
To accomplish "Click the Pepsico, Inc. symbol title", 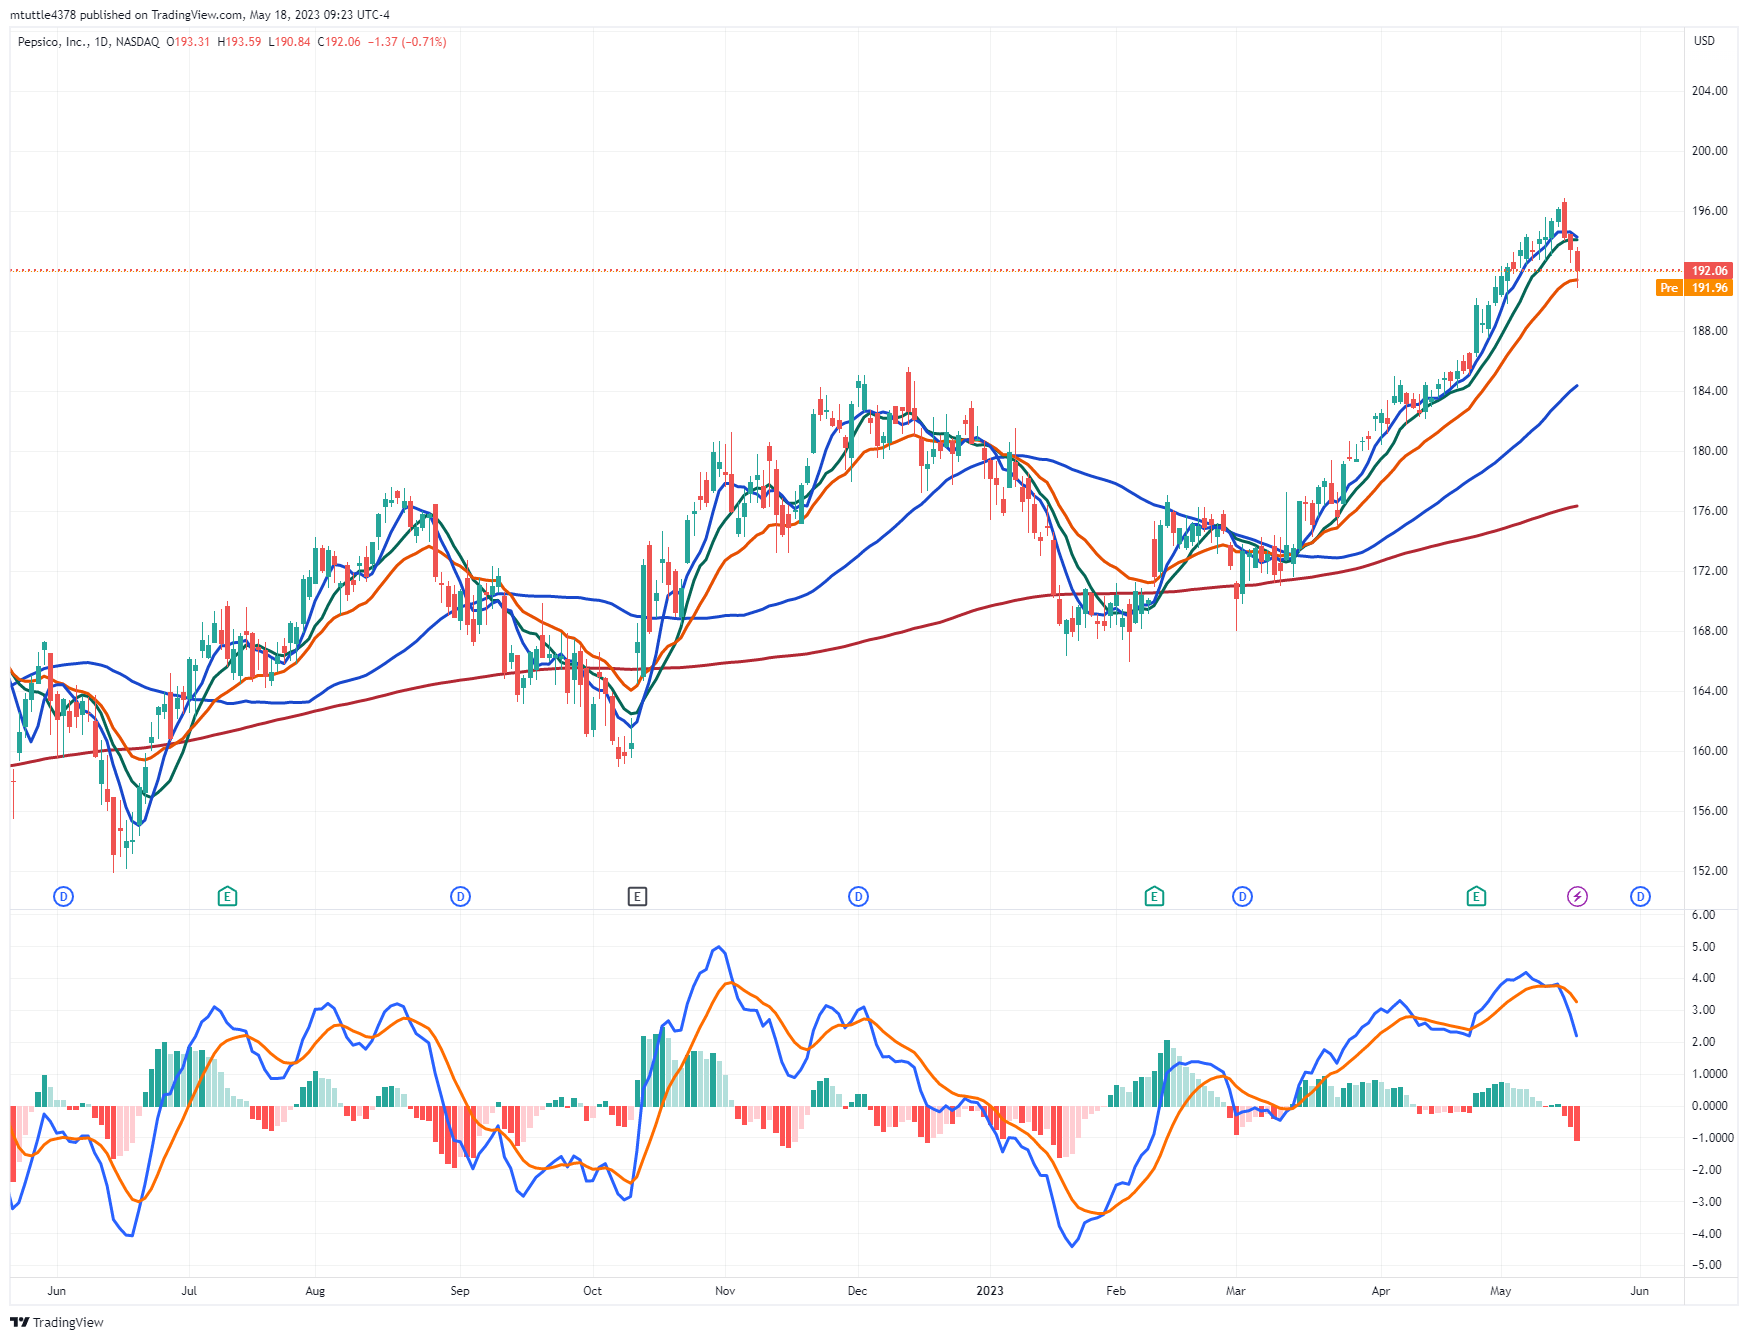I will pyautogui.click(x=52, y=42).
